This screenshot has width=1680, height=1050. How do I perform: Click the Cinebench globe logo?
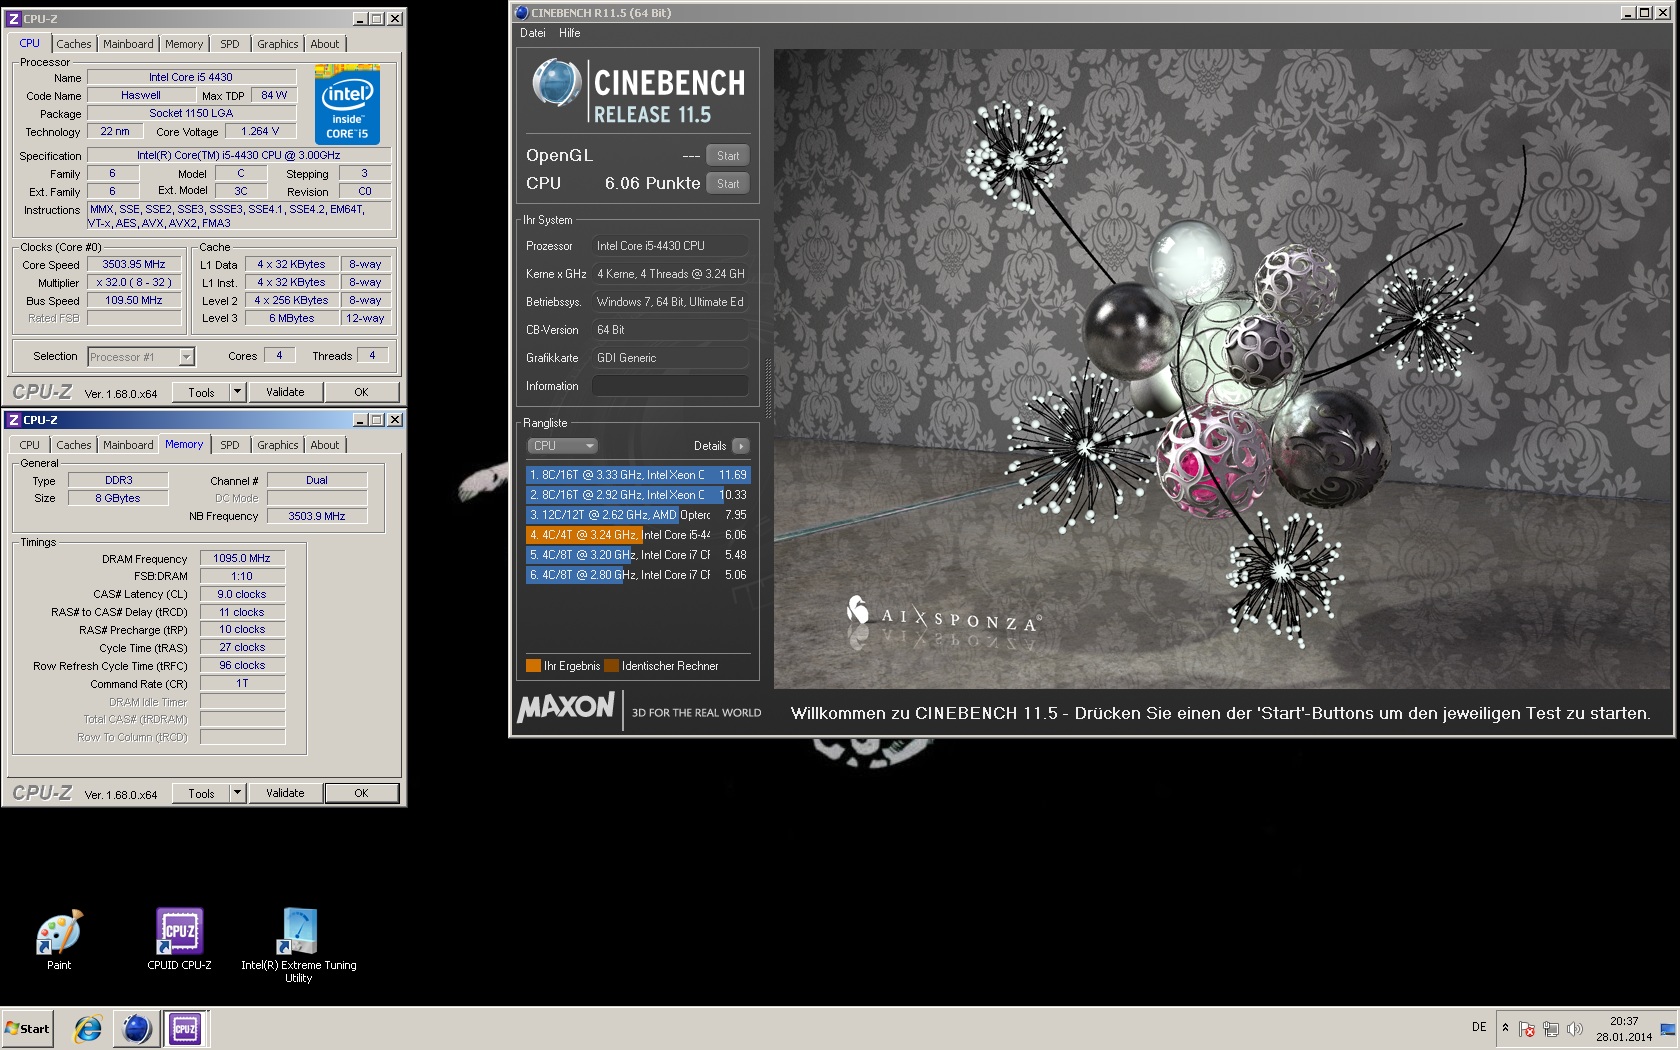556,82
